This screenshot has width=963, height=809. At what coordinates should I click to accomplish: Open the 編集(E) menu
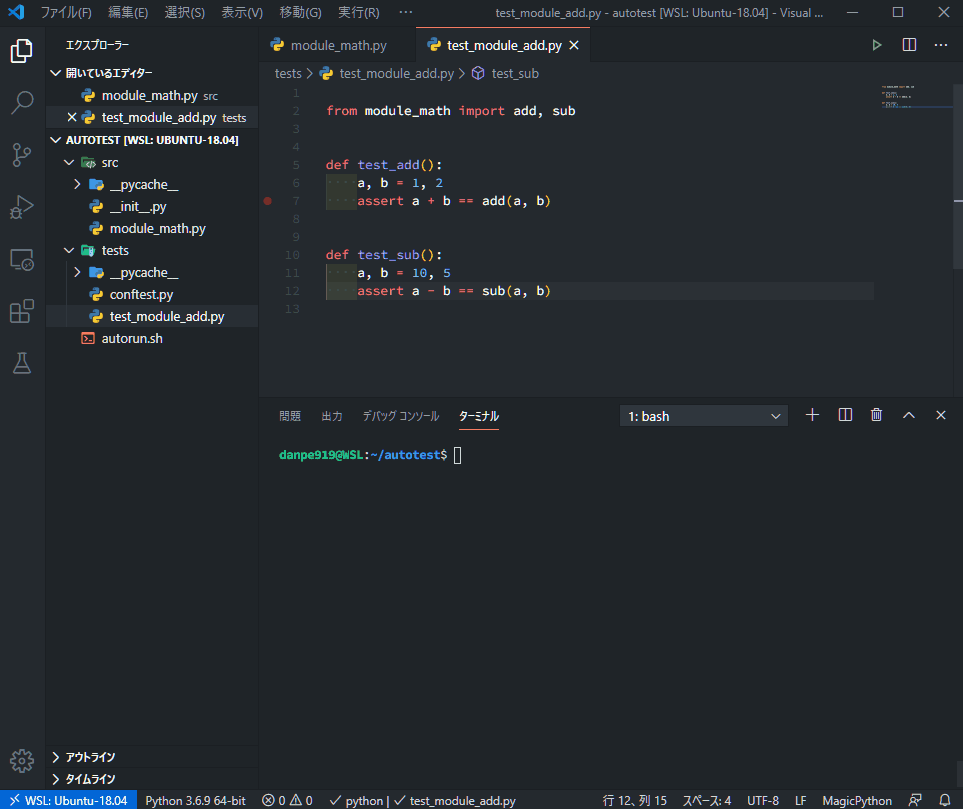tap(128, 12)
